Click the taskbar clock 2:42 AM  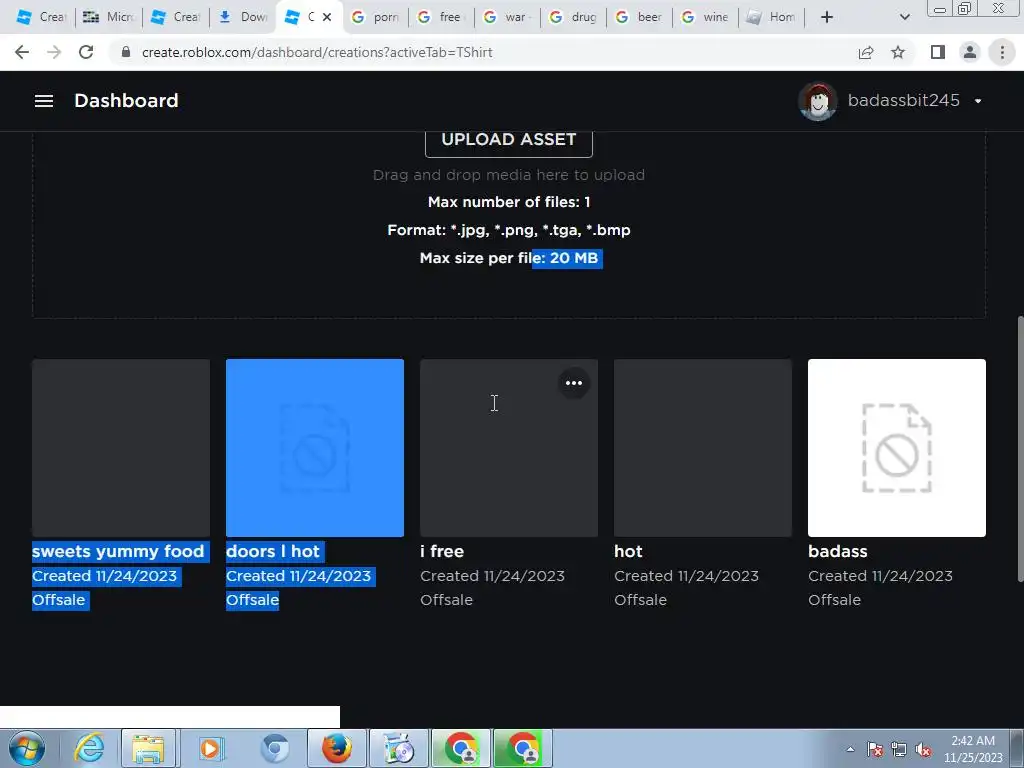click(x=973, y=741)
